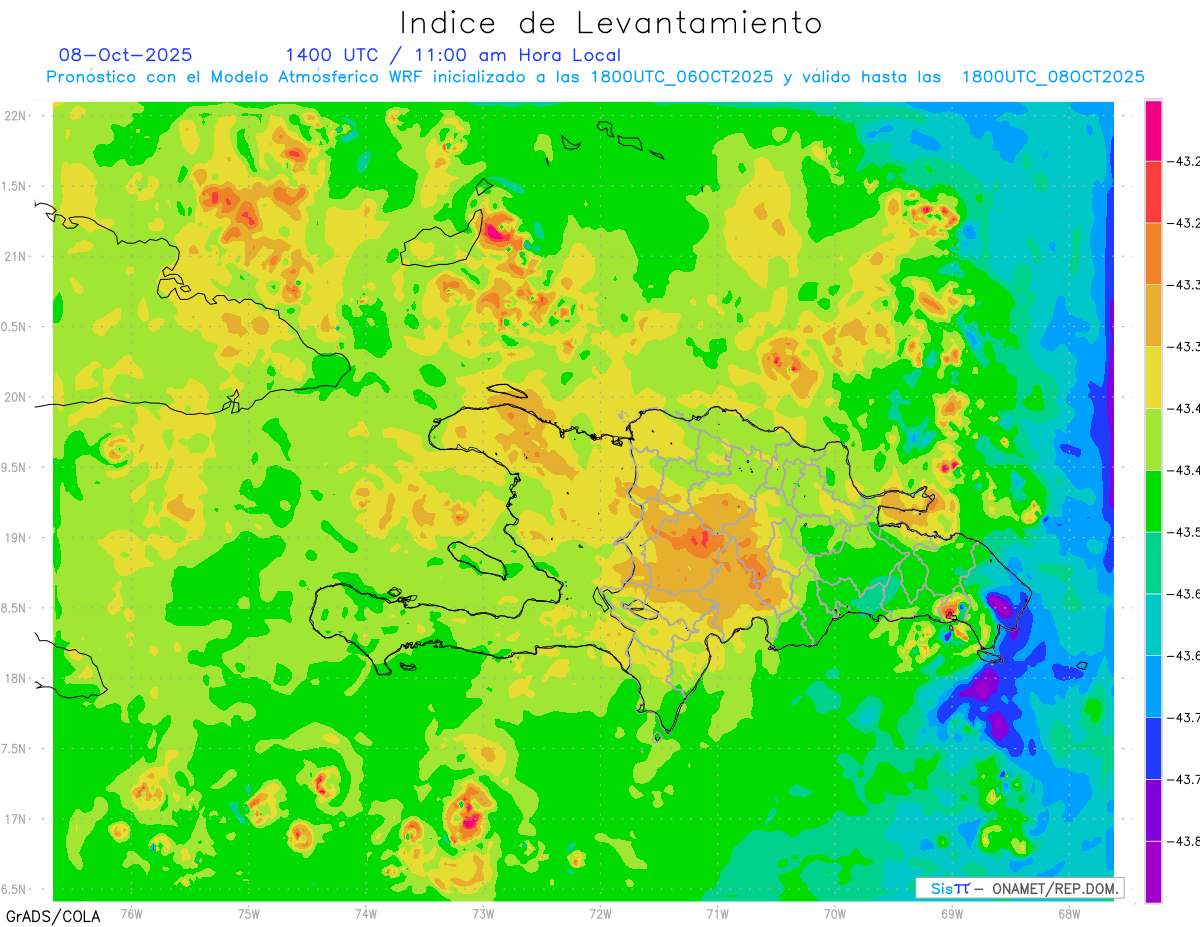Image resolution: width=1200 pixels, height=927 pixels.
Task: Click the 68W longitude axis label
Action: tap(1069, 913)
